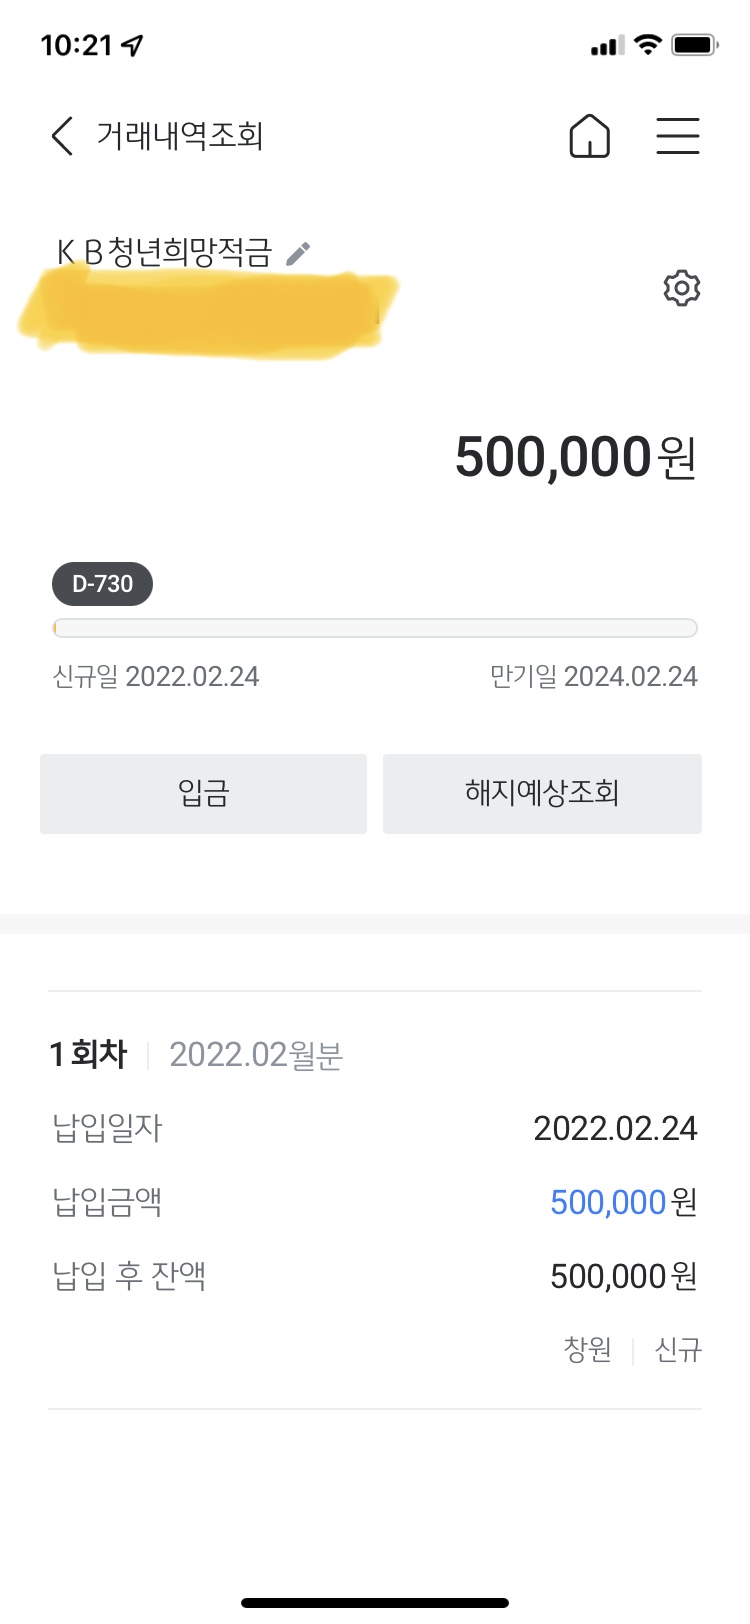
Task: Edit account nickname pencil icon
Action: pos(298,253)
